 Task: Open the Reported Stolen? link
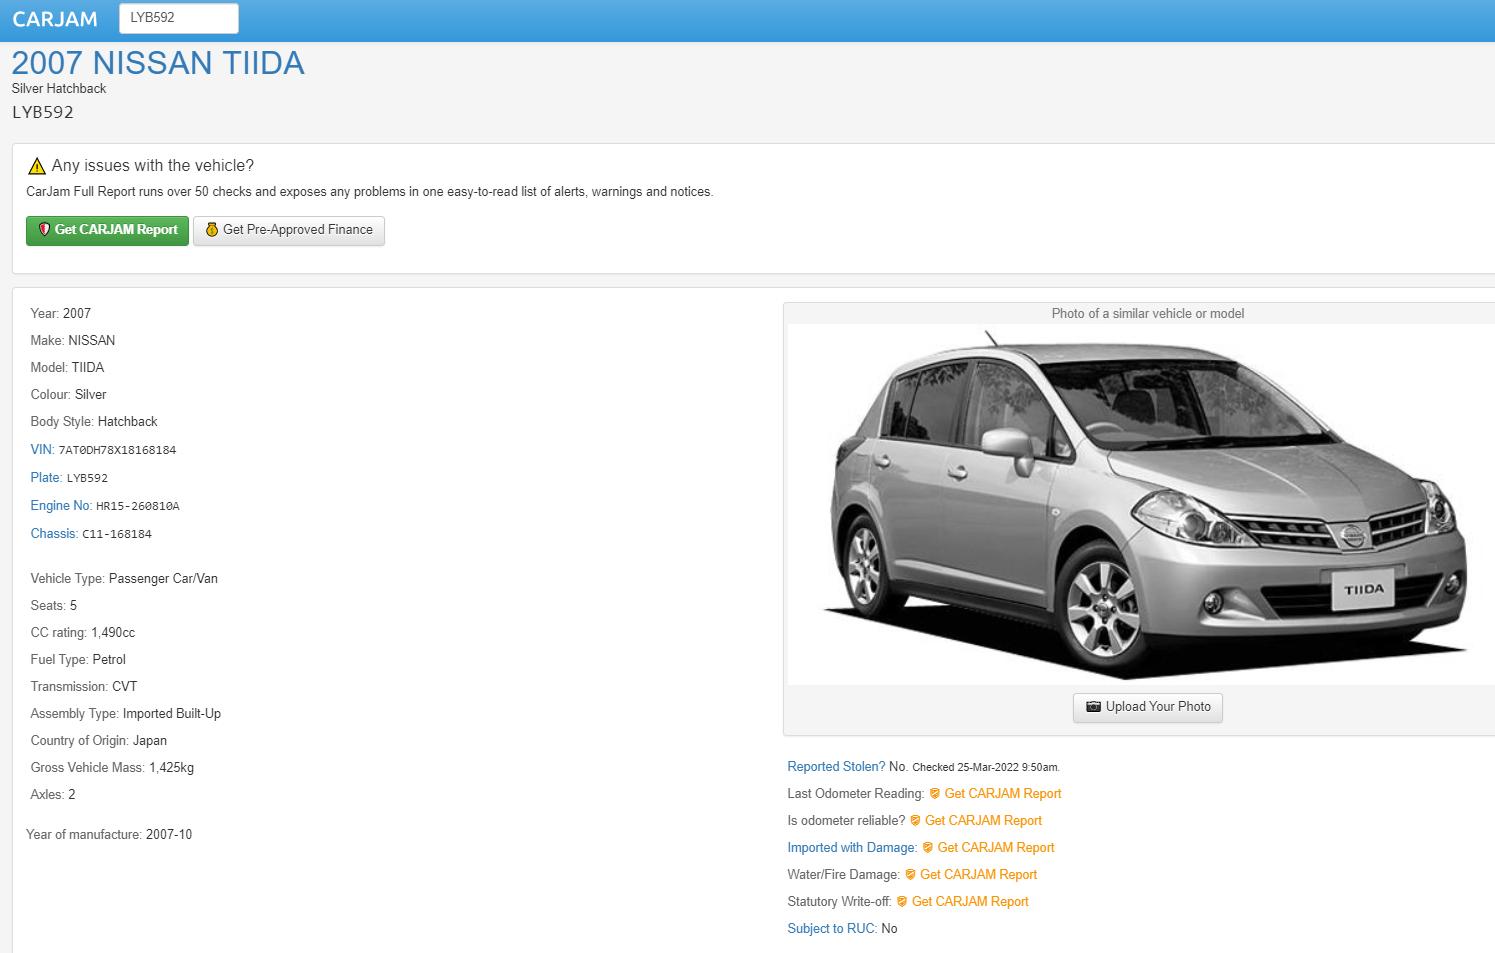tap(836, 766)
